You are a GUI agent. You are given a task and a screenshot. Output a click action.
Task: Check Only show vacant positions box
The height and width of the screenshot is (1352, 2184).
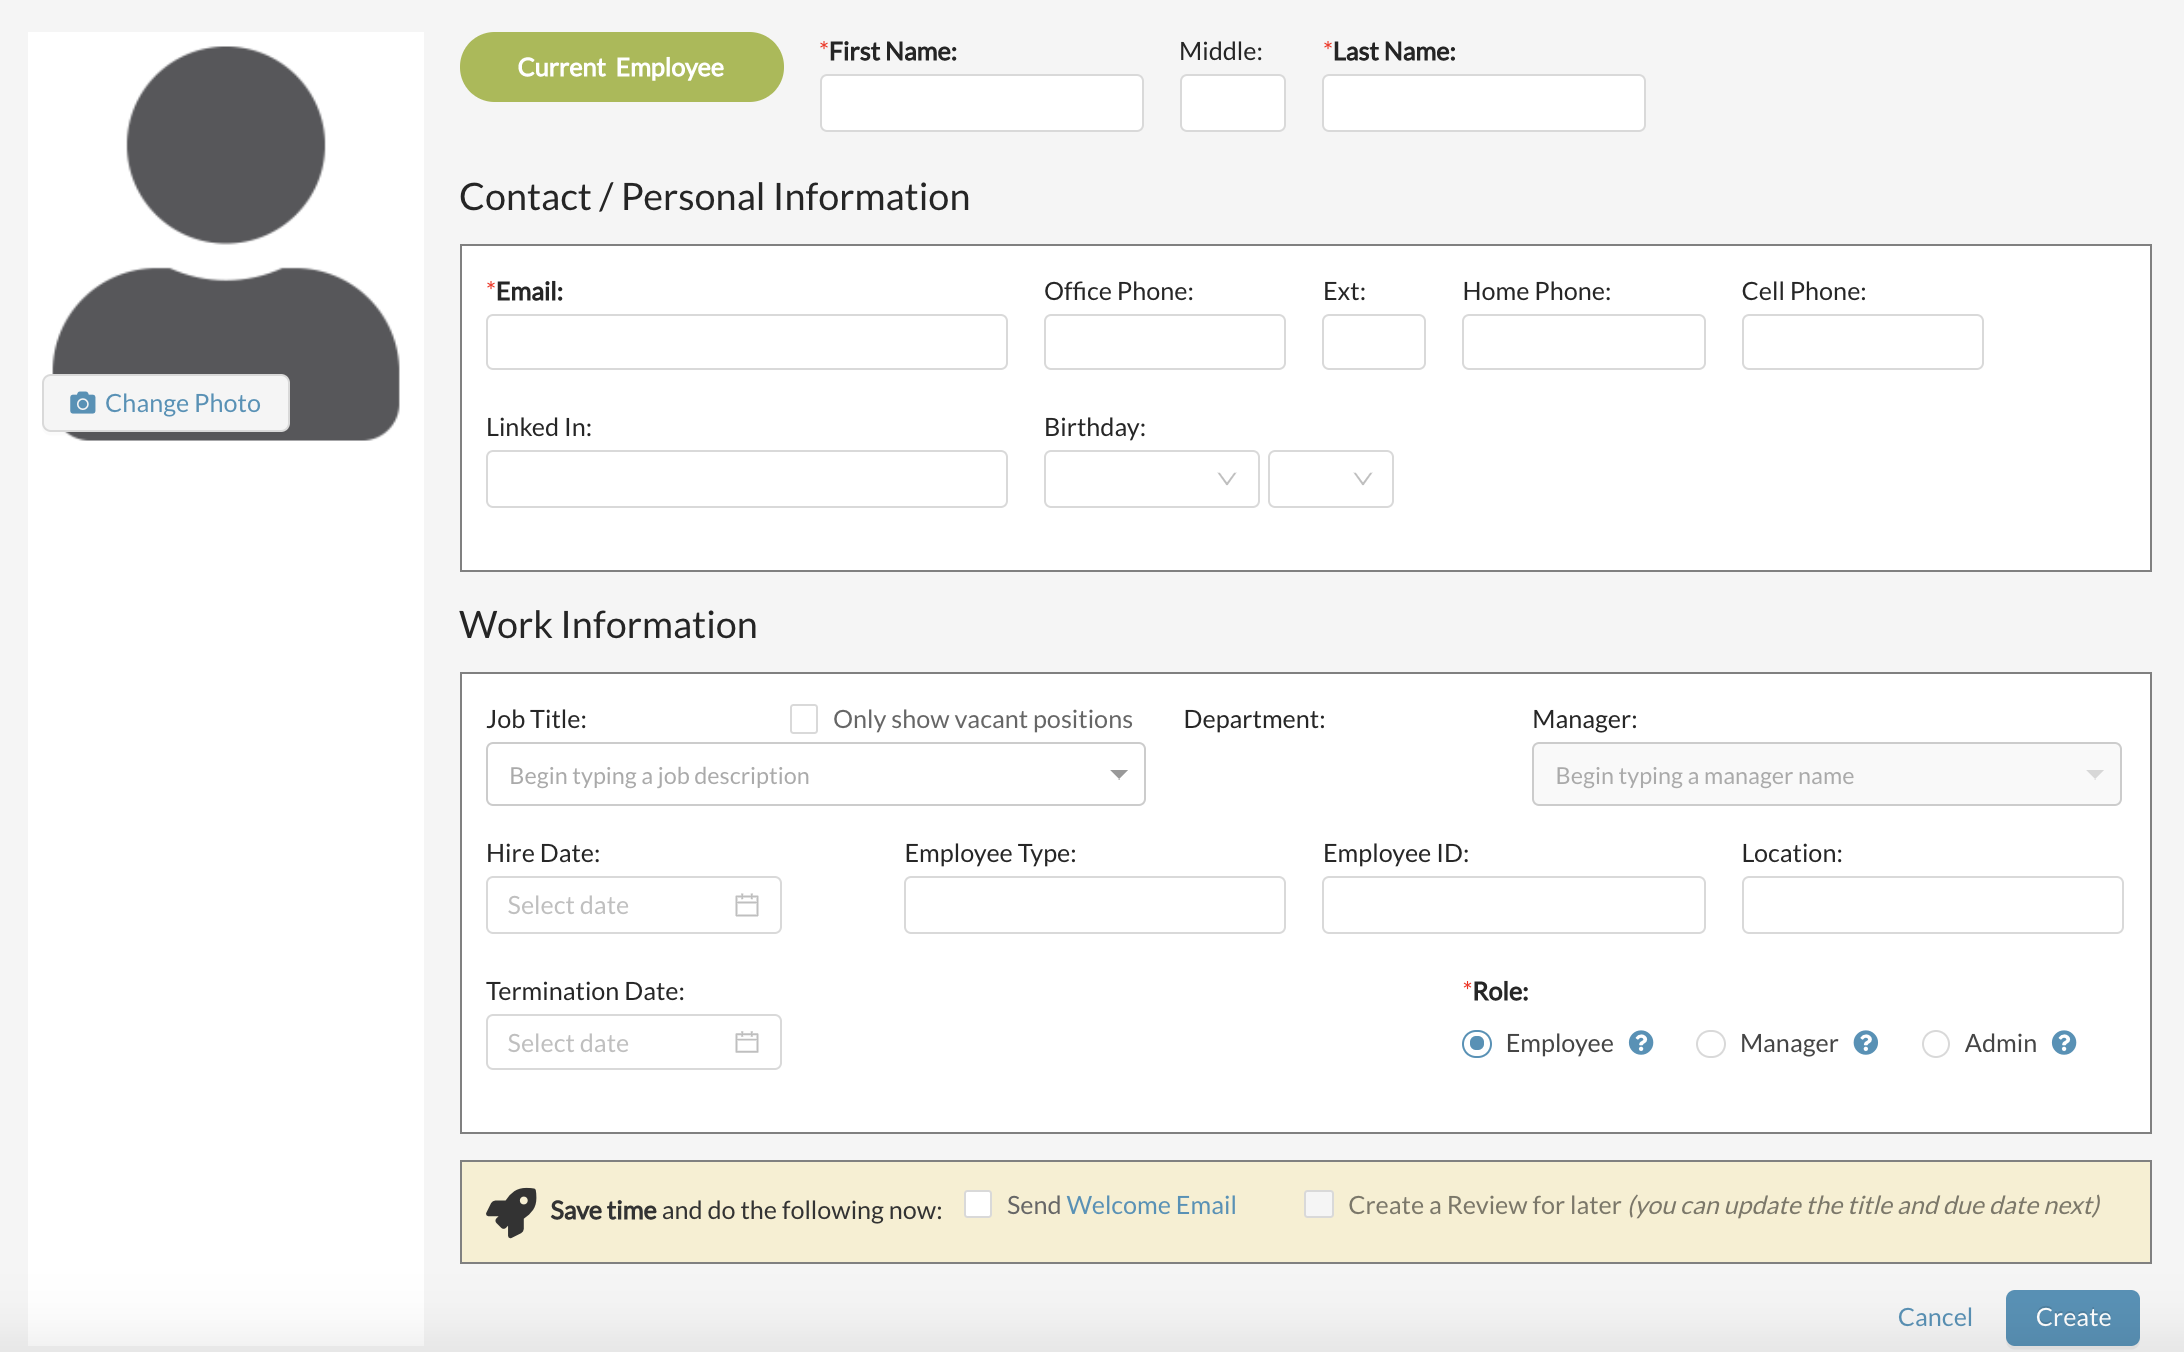point(804,719)
